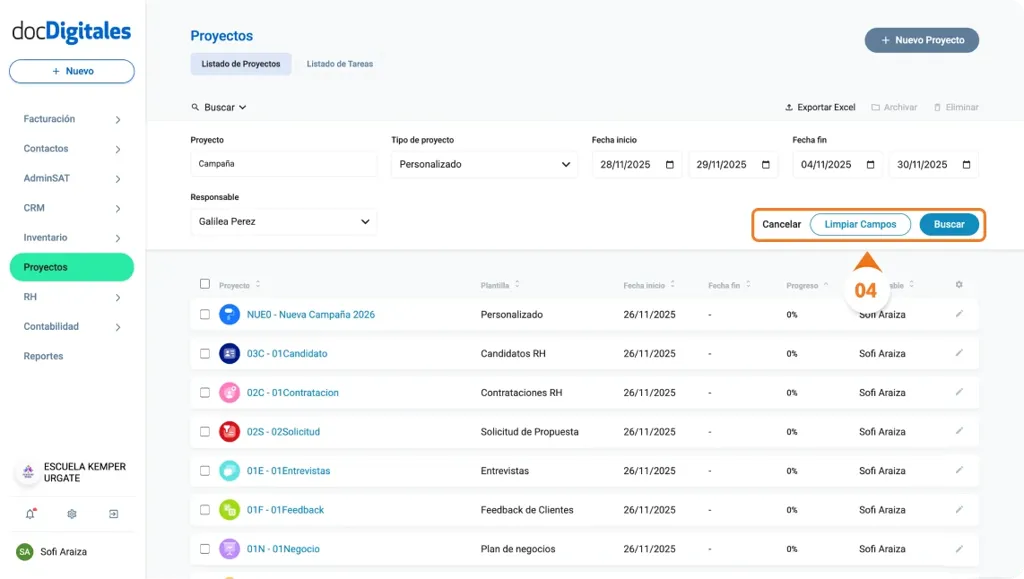The height and width of the screenshot is (579, 1024).
Task: Open the Responsable dropdown showing Galilea Perez
Action: click(283, 222)
